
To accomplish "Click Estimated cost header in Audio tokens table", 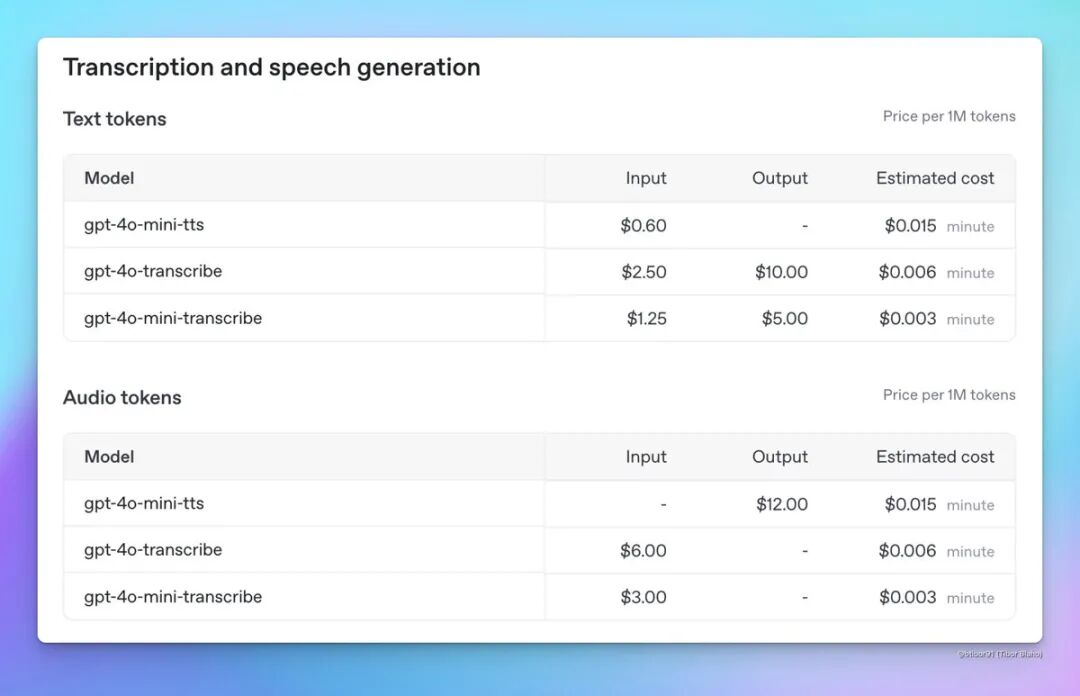I will point(935,457).
